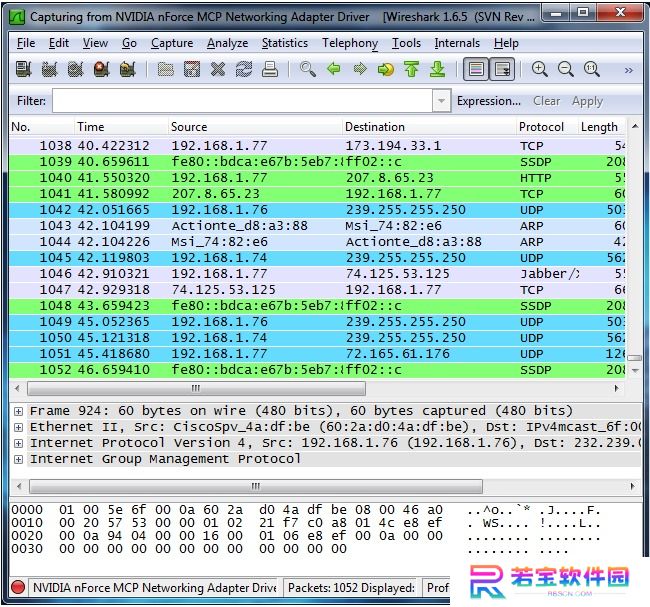Image resolution: width=650 pixels, height=607 pixels.
Task: Expand the Frame 924 tree node
Action: 18,411
